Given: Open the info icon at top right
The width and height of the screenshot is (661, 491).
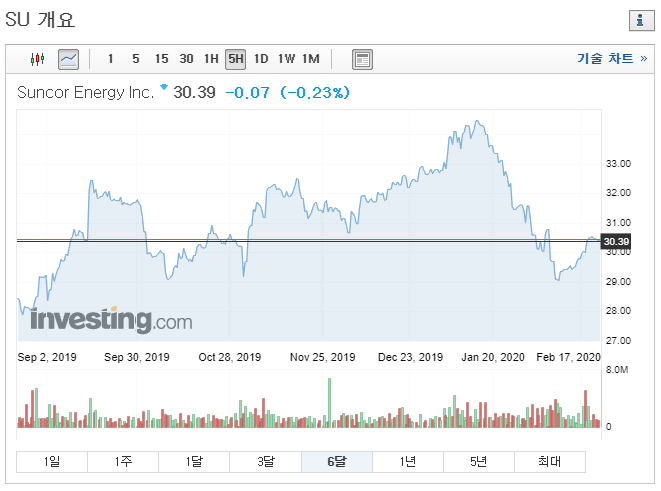Looking at the screenshot, I should (641, 20).
